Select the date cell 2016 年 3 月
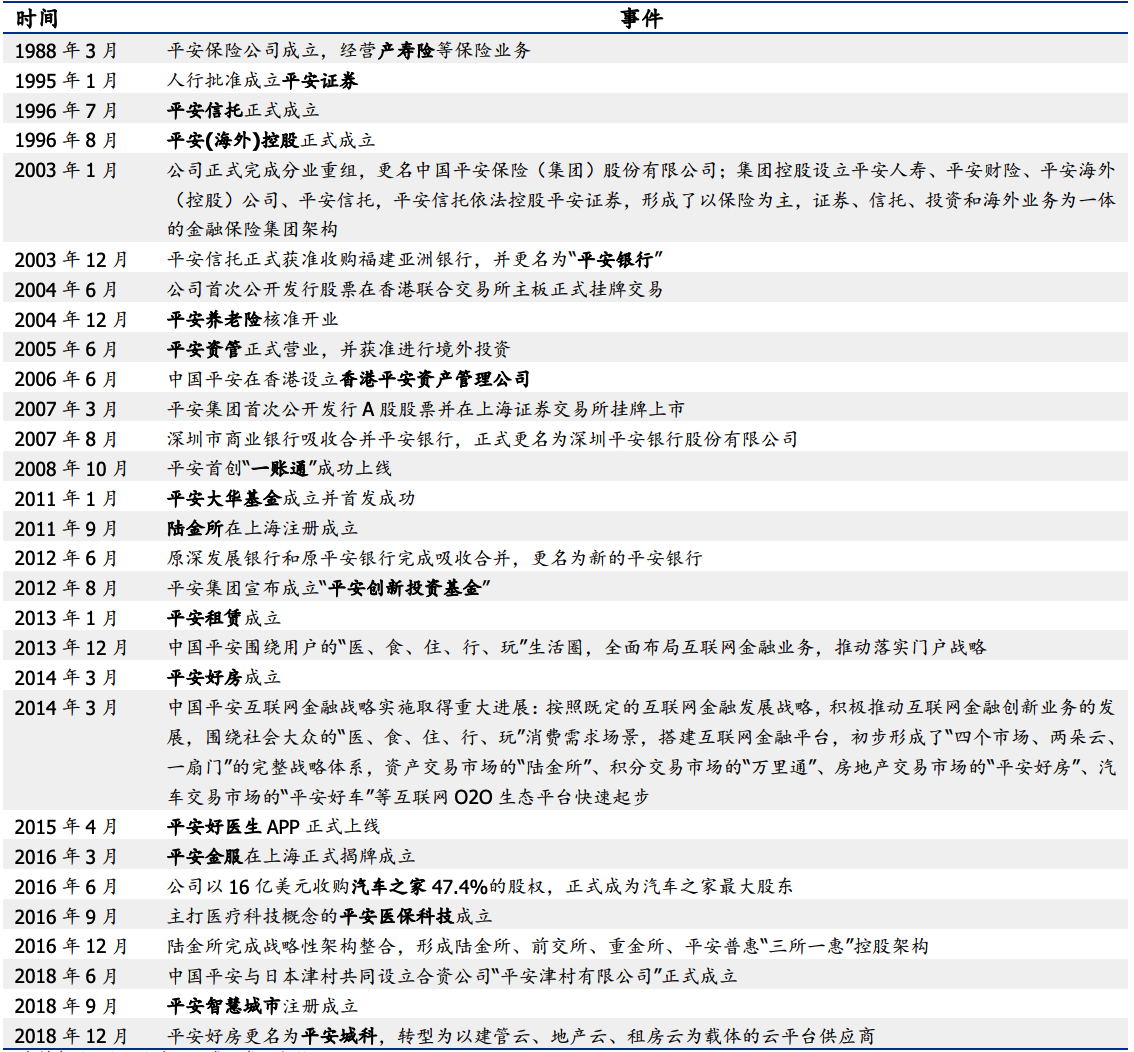This screenshot has width=1134, height=1052. click(66, 857)
